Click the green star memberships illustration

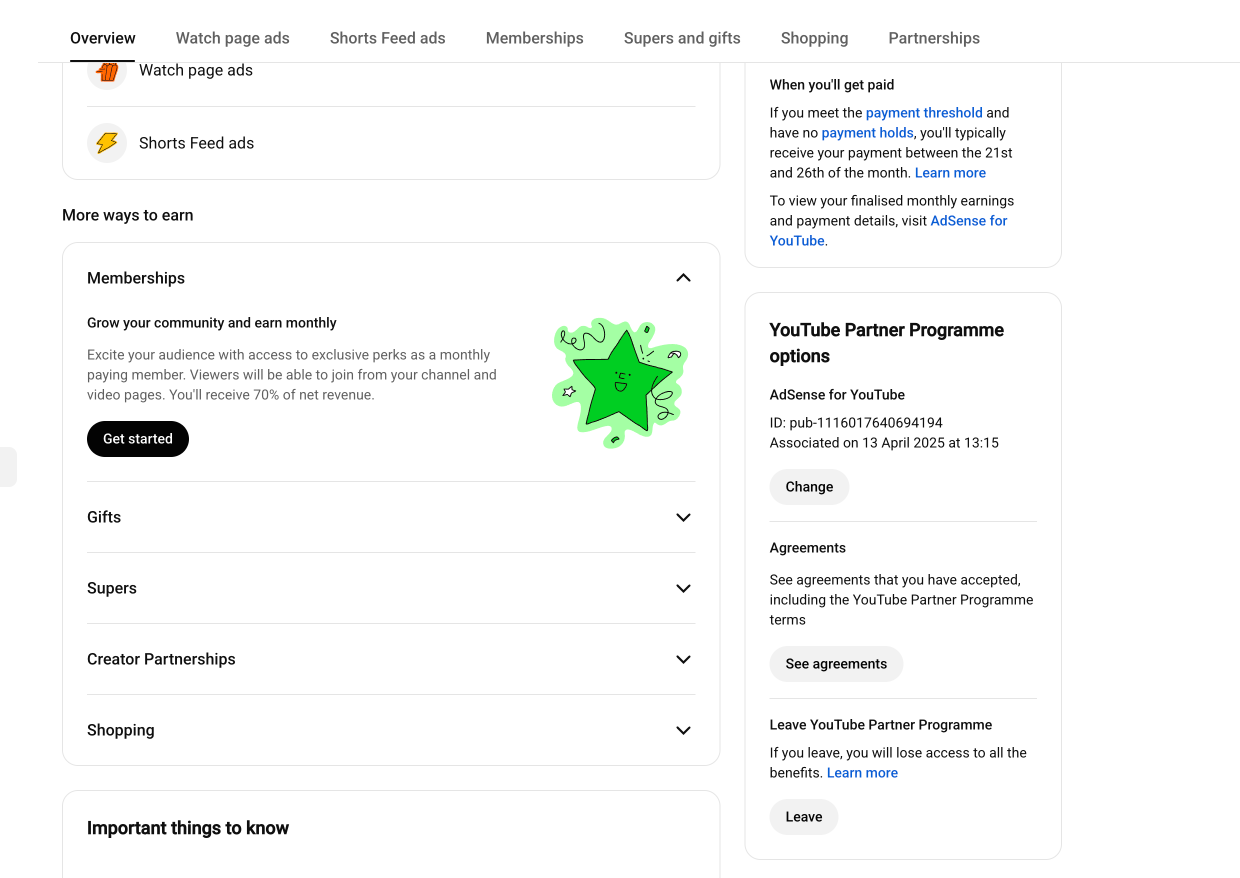pos(620,382)
